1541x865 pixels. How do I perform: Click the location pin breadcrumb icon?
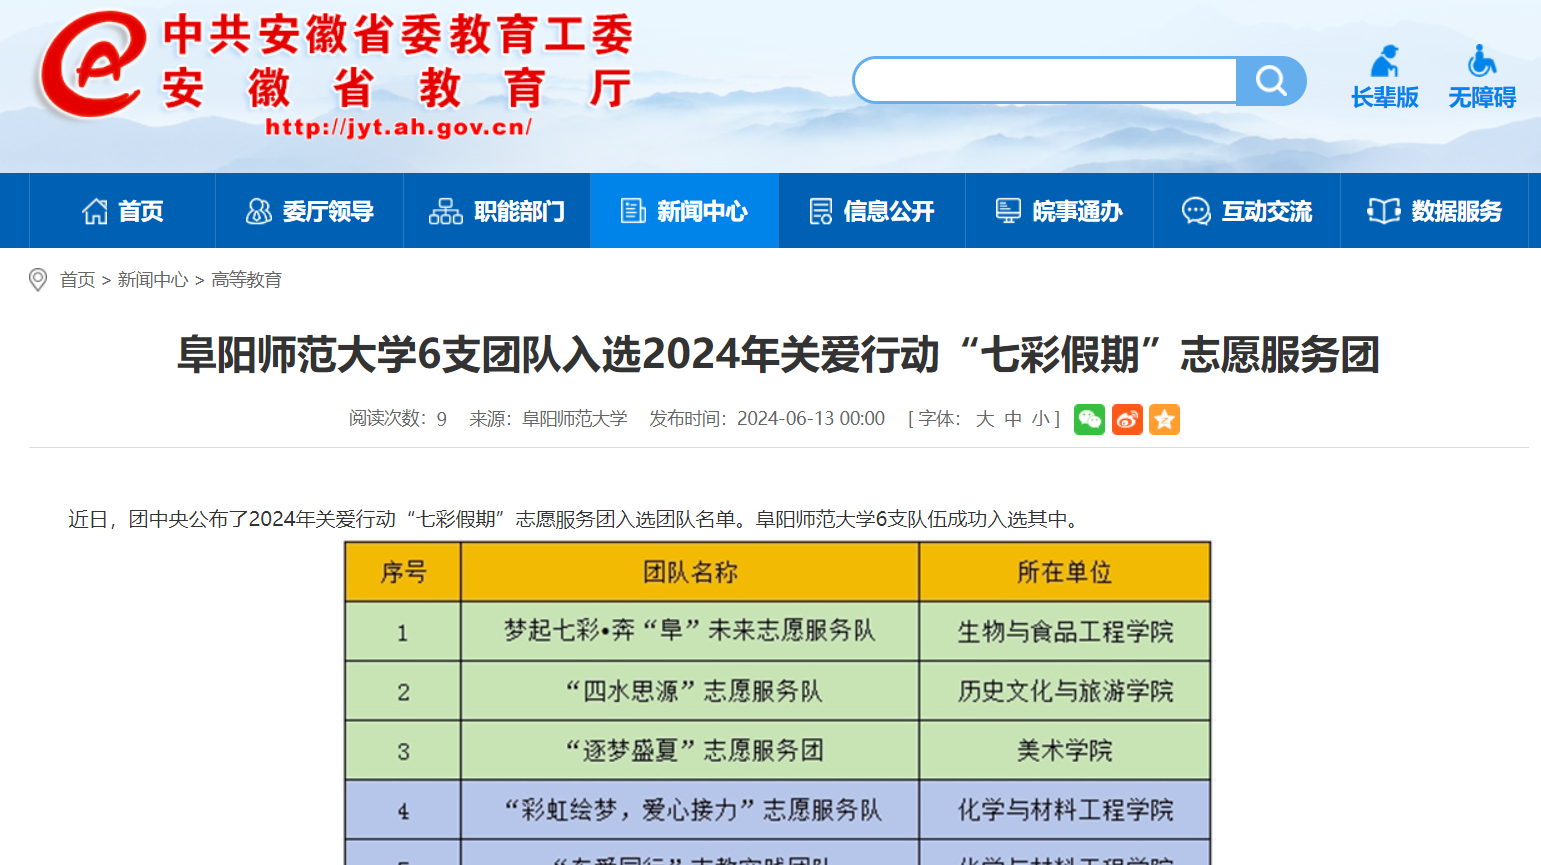click(38, 280)
